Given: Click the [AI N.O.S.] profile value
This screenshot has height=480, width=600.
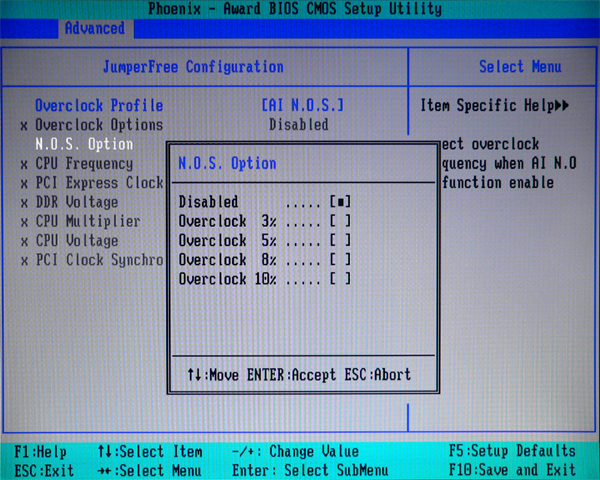Looking at the screenshot, I should pyautogui.click(x=303, y=105).
